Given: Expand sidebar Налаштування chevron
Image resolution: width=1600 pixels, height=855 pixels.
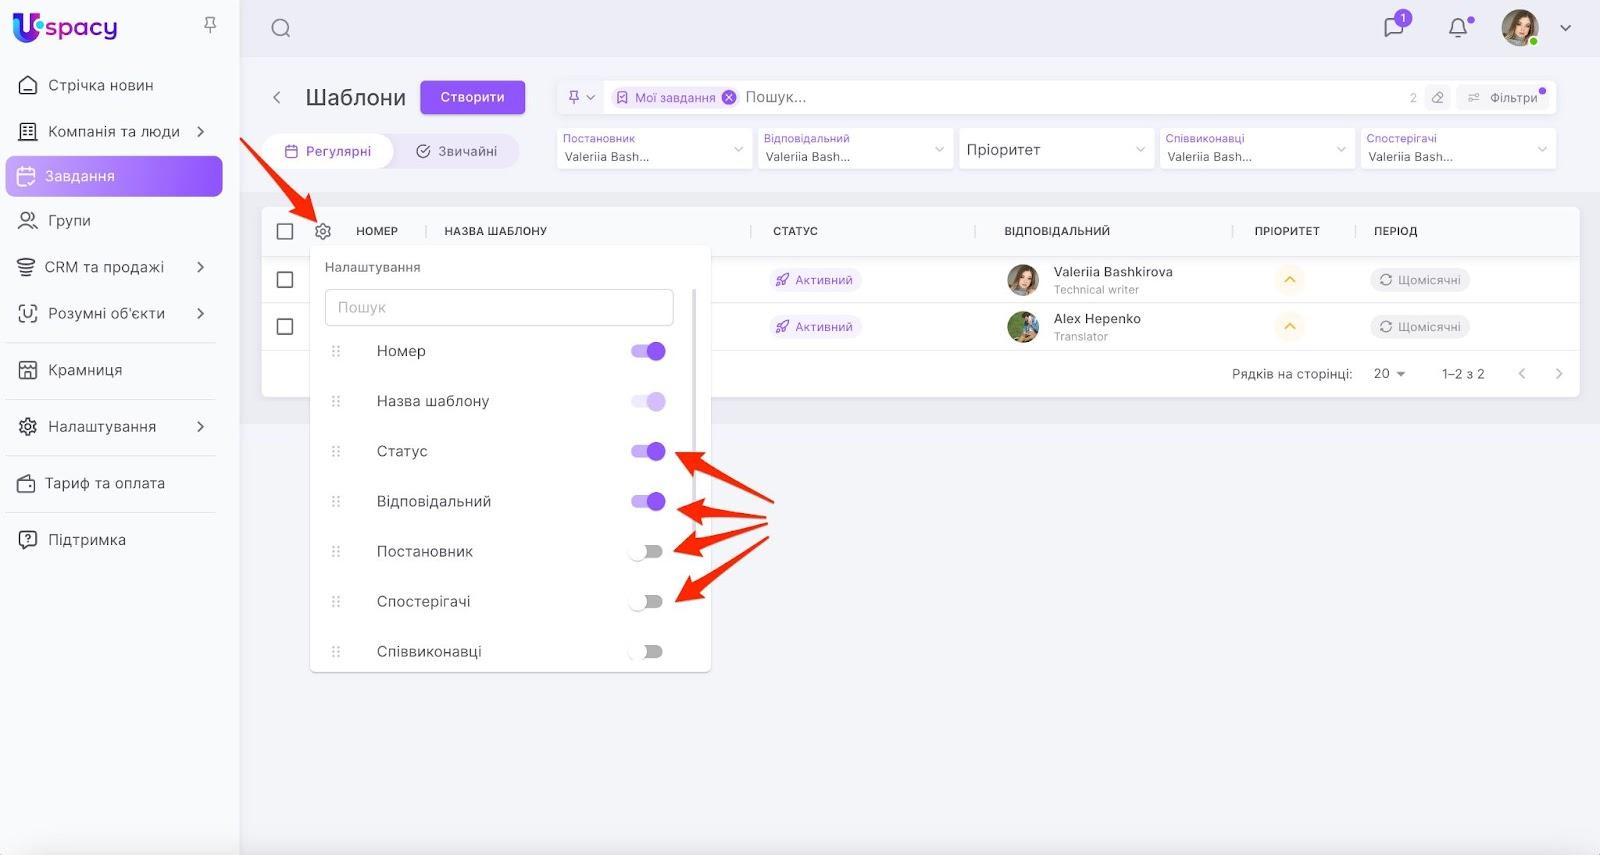Looking at the screenshot, I should click(x=201, y=426).
